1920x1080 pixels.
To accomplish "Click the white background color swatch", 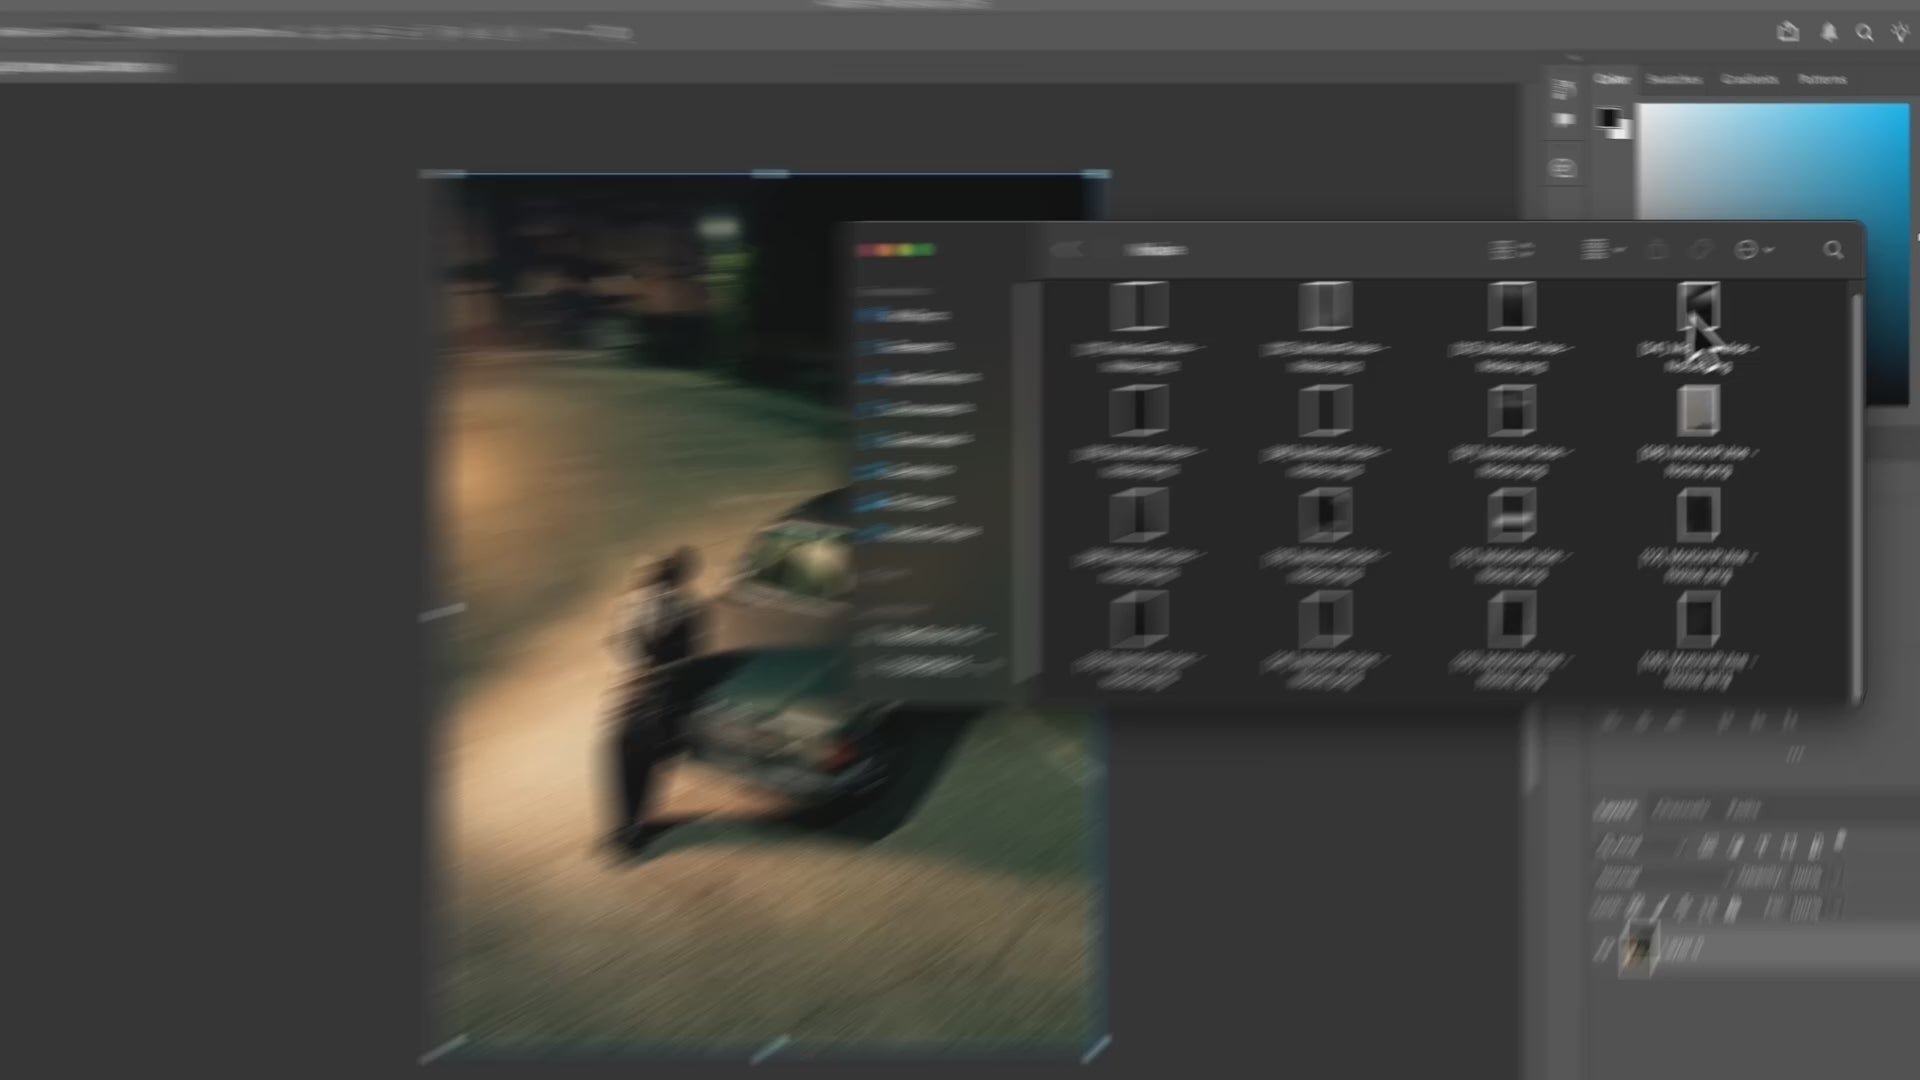I will 1623,130.
